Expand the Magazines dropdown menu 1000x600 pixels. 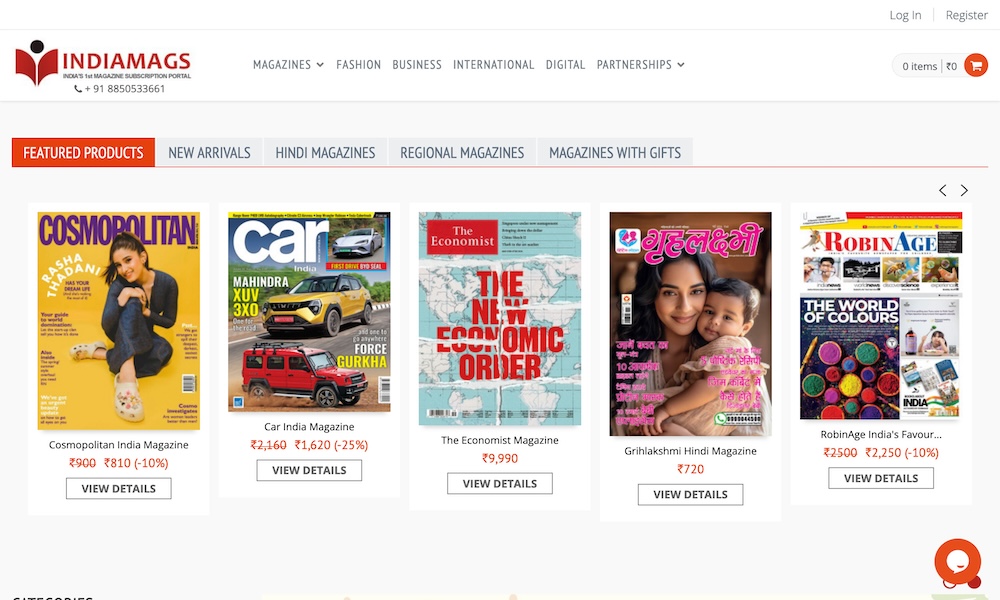pyautogui.click(x=288, y=64)
